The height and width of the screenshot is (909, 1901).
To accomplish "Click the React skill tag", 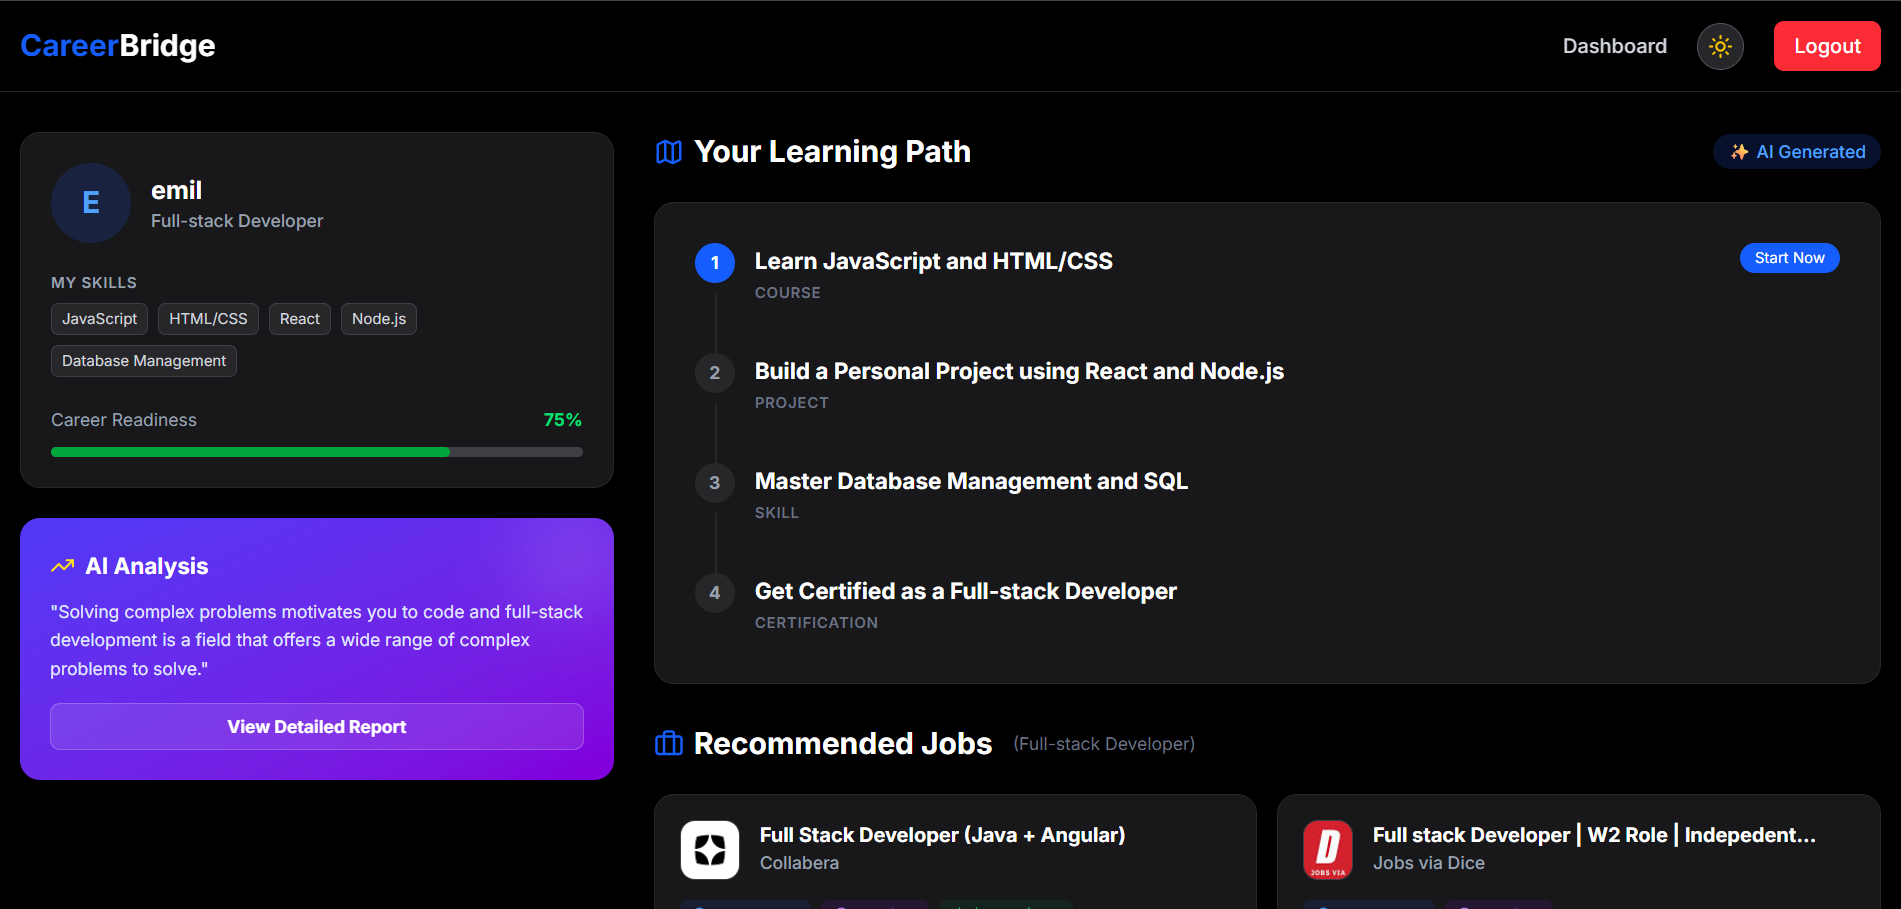I will (300, 319).
